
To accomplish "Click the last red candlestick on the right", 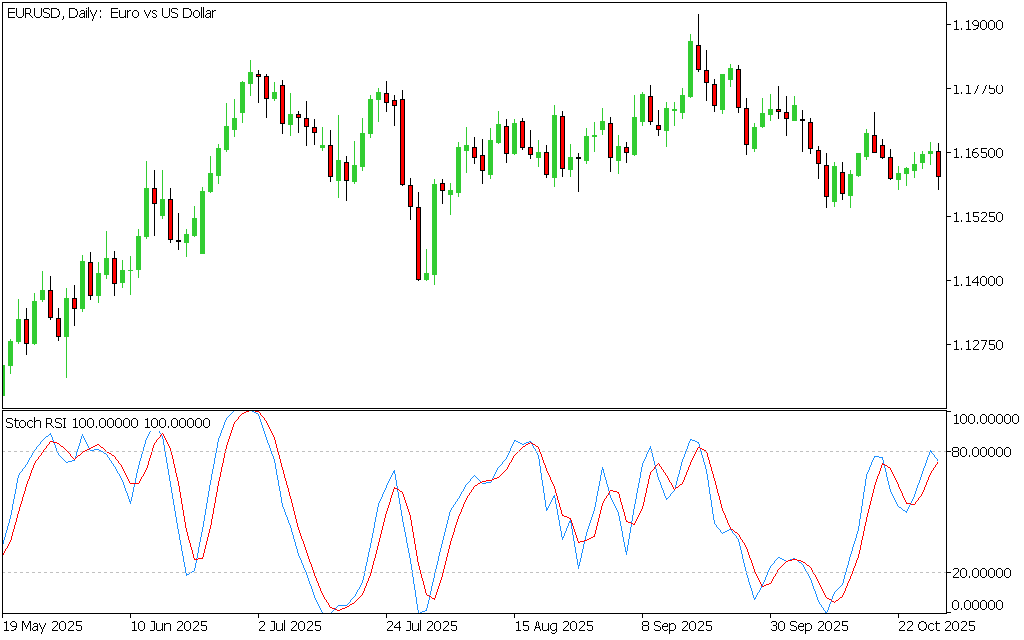I will pos(938,164).
